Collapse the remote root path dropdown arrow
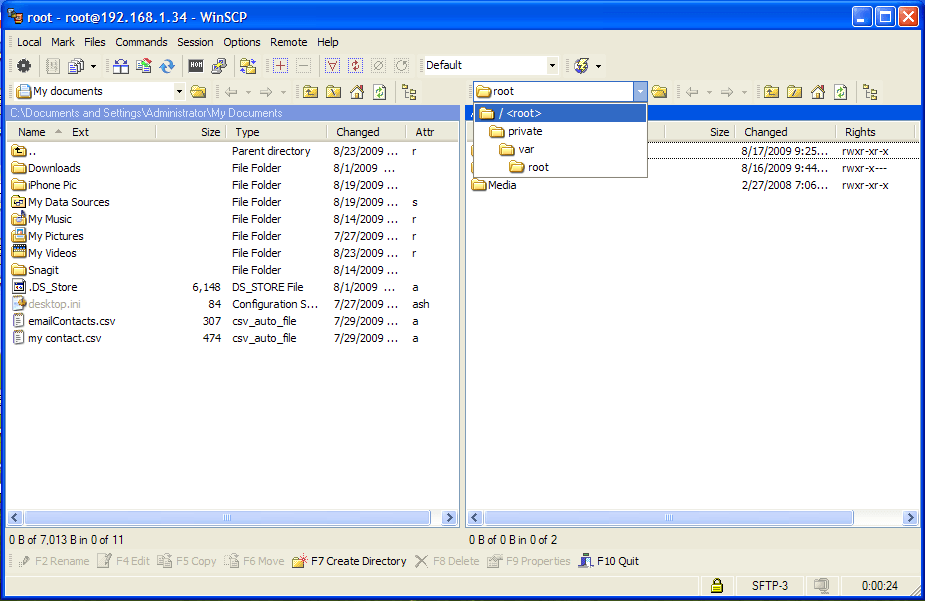925x601 pixels. (x=640, y=91)
